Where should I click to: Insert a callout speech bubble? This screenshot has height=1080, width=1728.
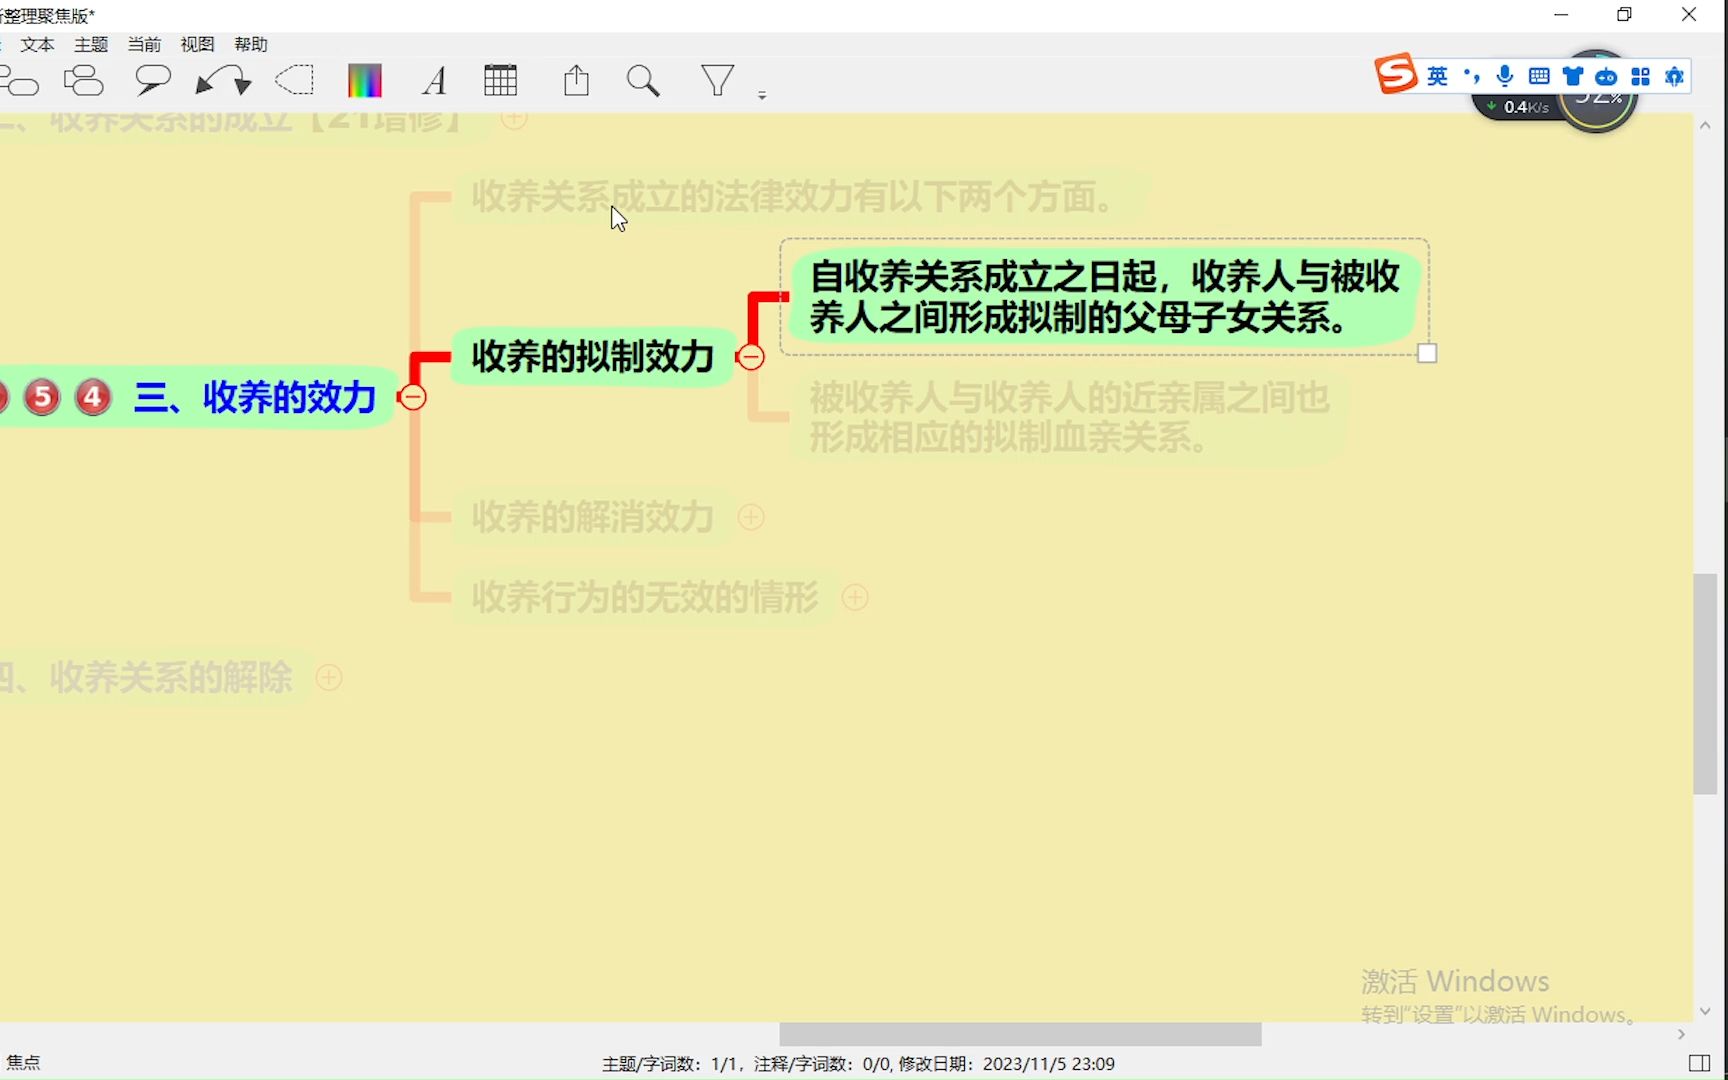153,81
